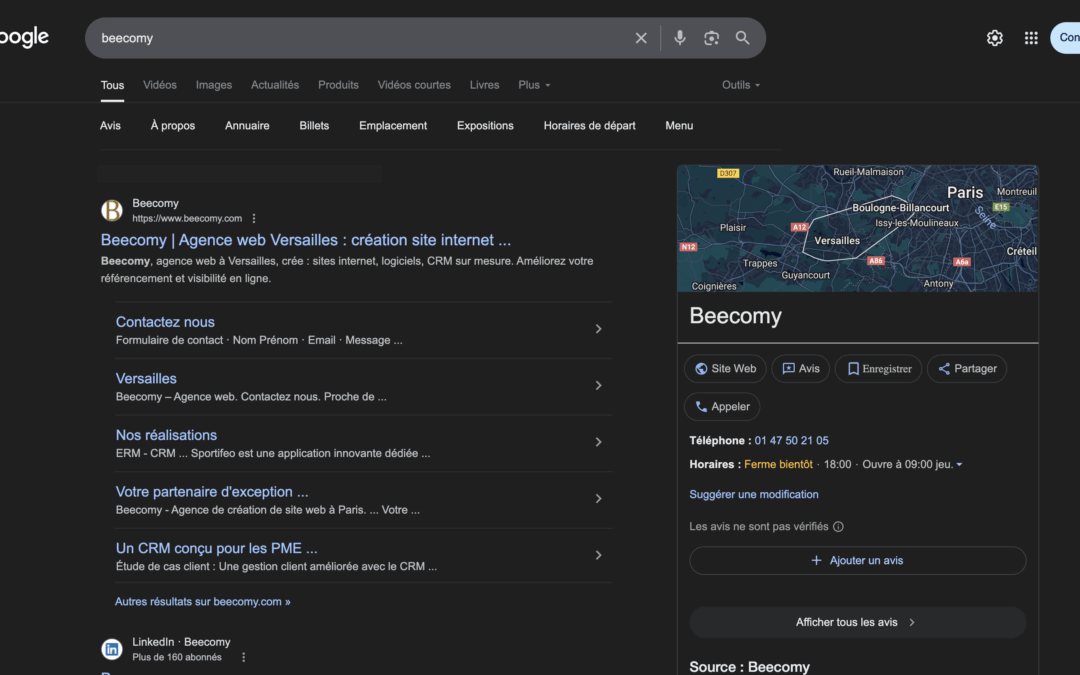The image size is (1080, 675).
Task: Click Beecomy site favicon in first result
Action: point(112,210)
